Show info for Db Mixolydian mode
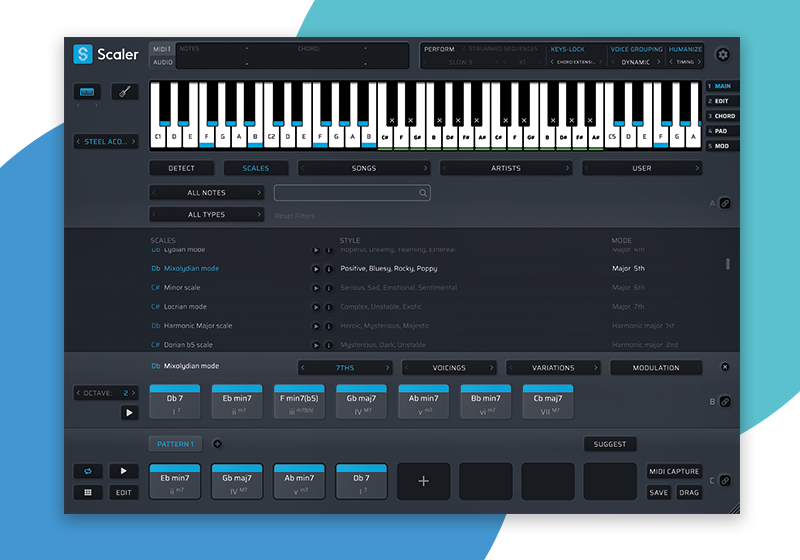 tap(329, 269)
